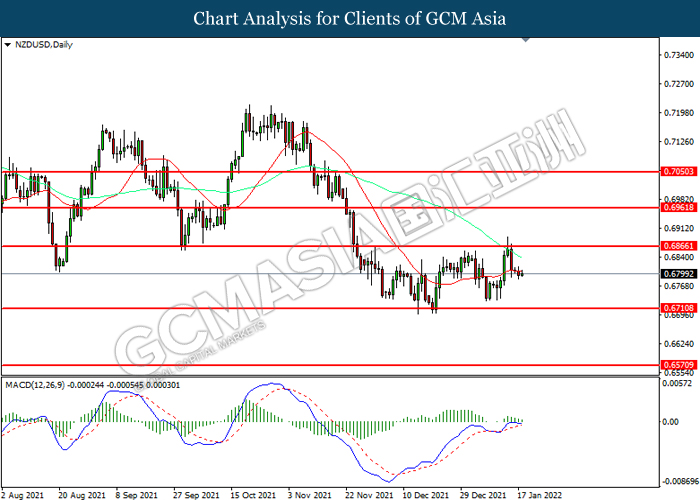Click the 0.66240 price axis value
Viewport: 700px width, 500px height.
point(679,344)
